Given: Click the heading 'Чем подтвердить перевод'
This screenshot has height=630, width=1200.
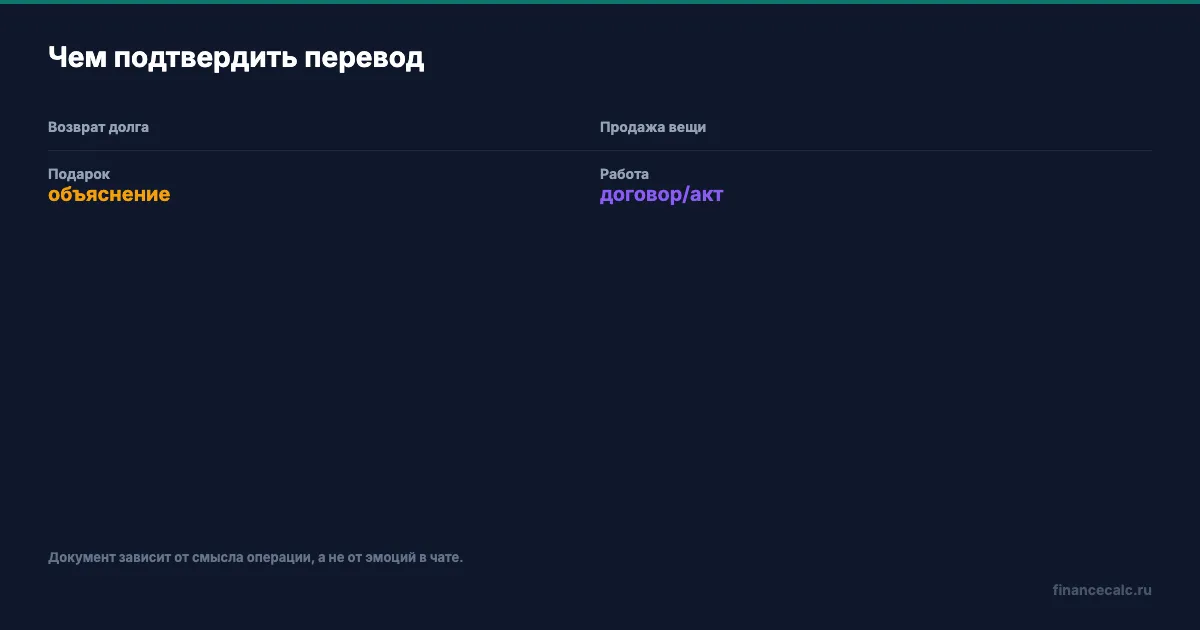Looking at the screenshot, I should 236,58.
